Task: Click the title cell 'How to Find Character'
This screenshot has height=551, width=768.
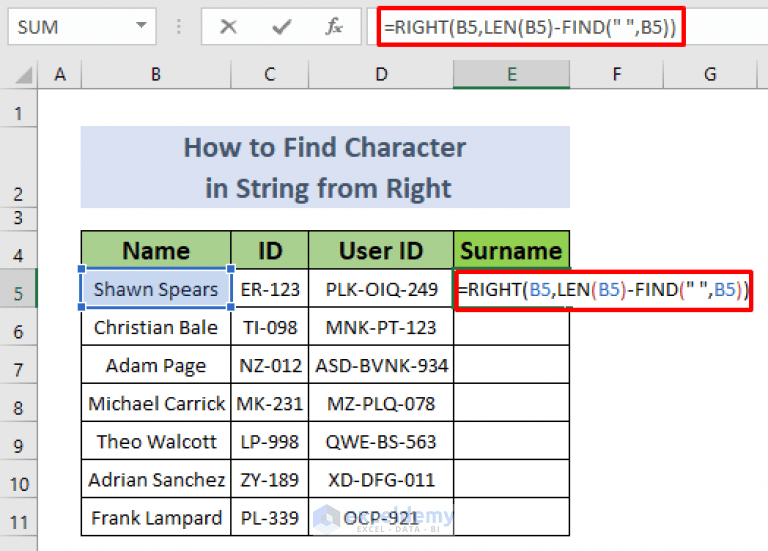Action: 325,168
